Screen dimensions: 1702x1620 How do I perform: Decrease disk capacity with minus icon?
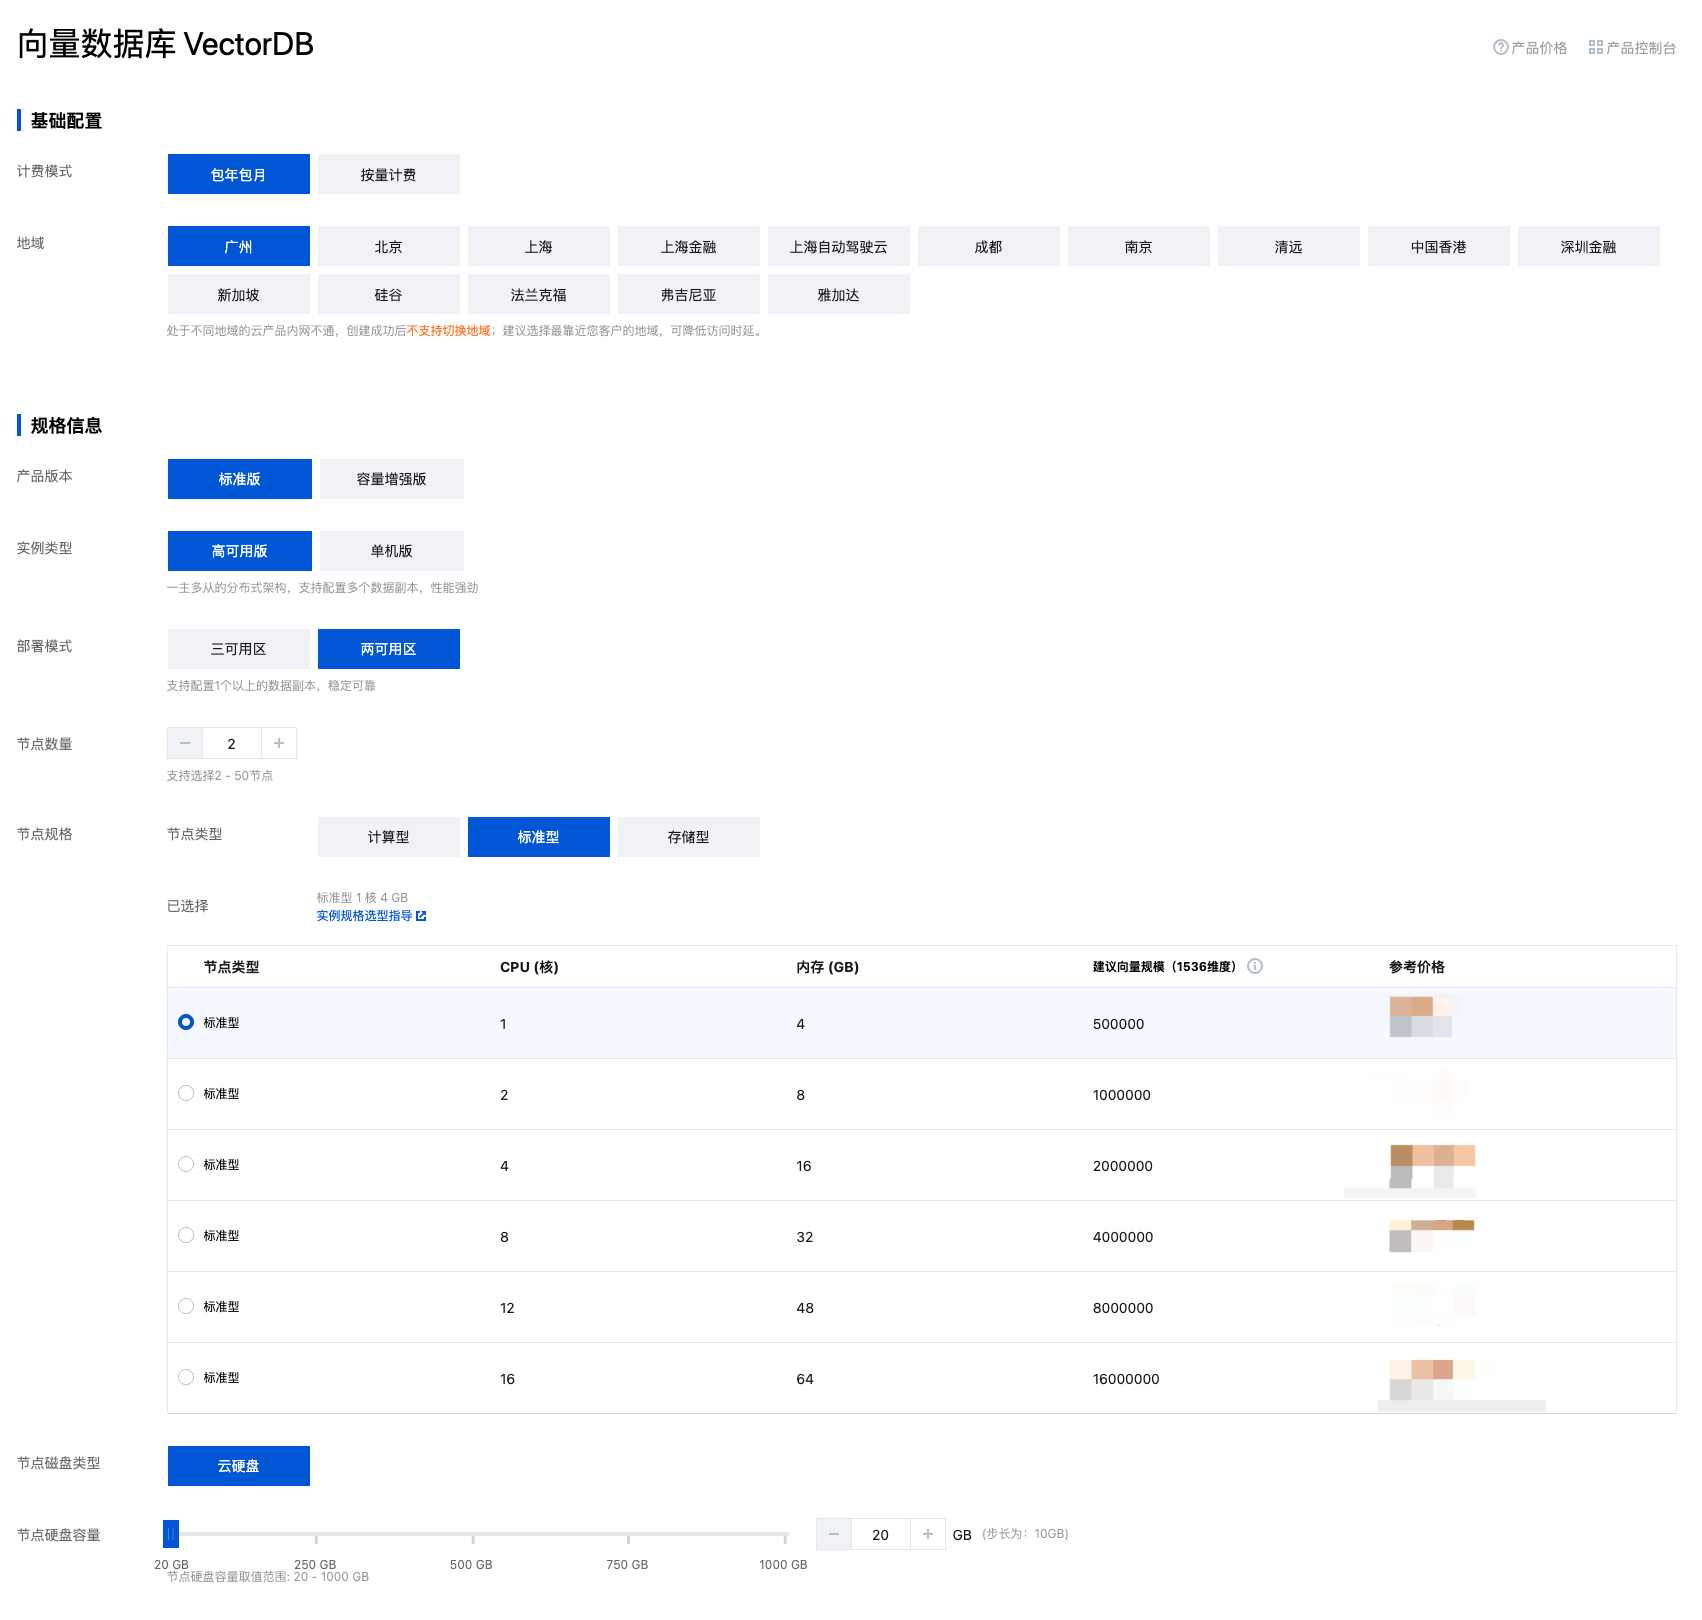tap(834, 1534)
